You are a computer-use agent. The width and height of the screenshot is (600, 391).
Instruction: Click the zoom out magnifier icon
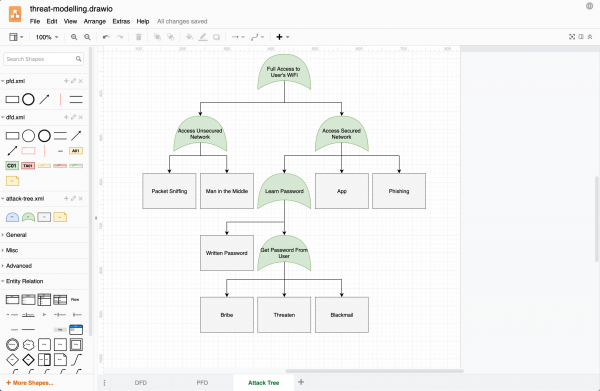(87, 37)
